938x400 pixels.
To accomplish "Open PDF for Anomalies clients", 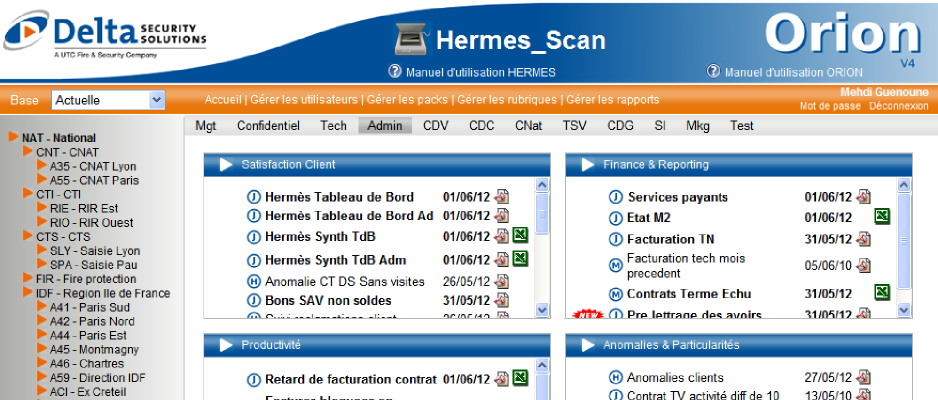I will click(x=863, y=377).
